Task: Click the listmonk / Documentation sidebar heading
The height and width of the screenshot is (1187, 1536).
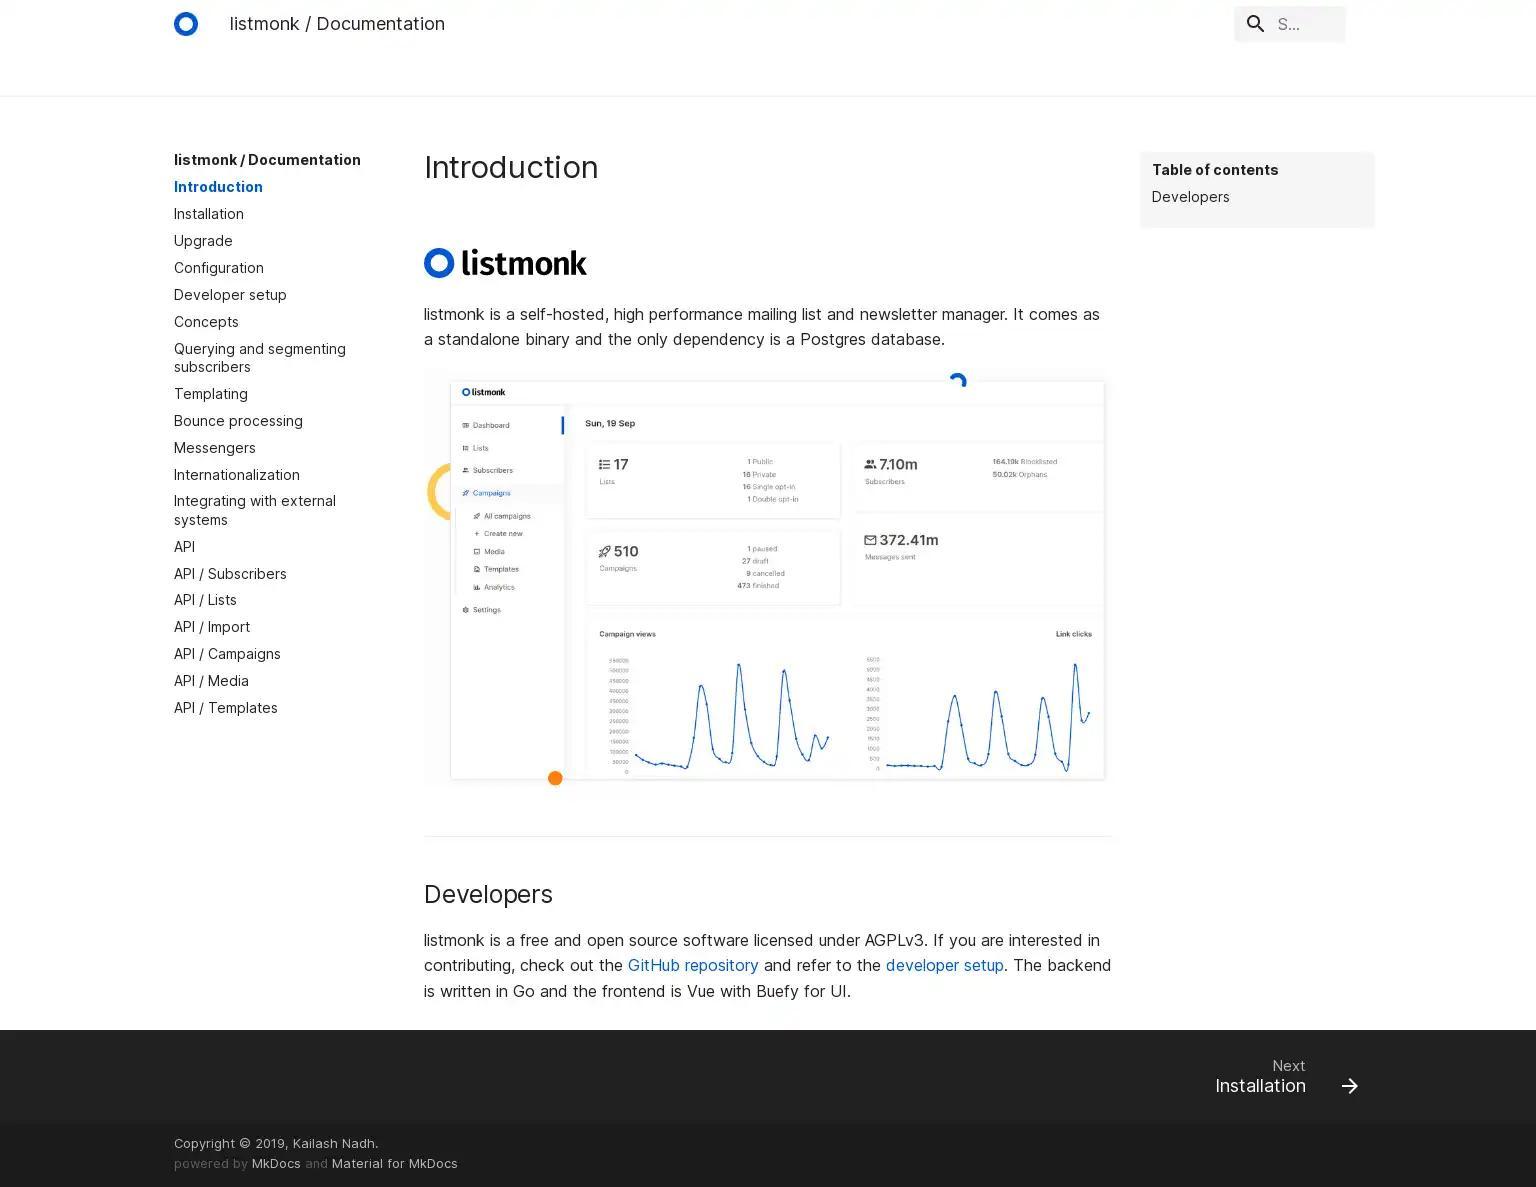Action: pos(267,160)
